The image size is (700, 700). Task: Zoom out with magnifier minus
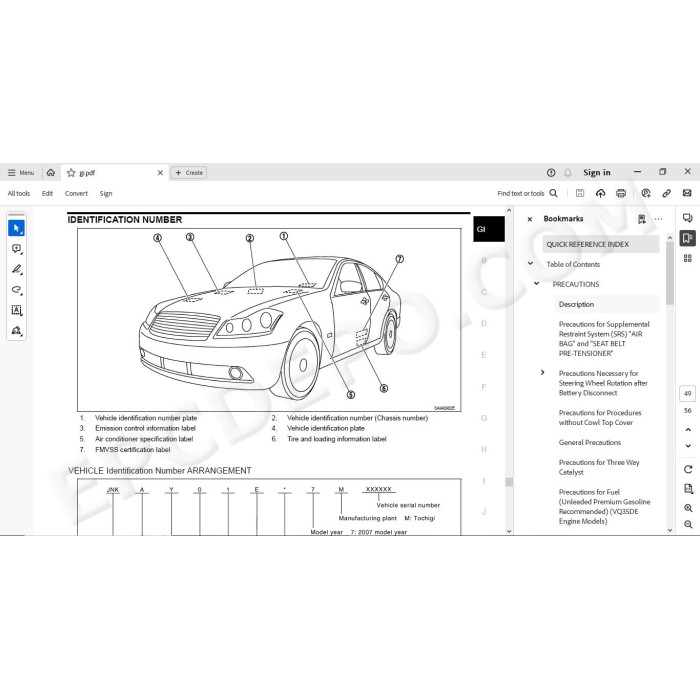[x=688, y=524]
